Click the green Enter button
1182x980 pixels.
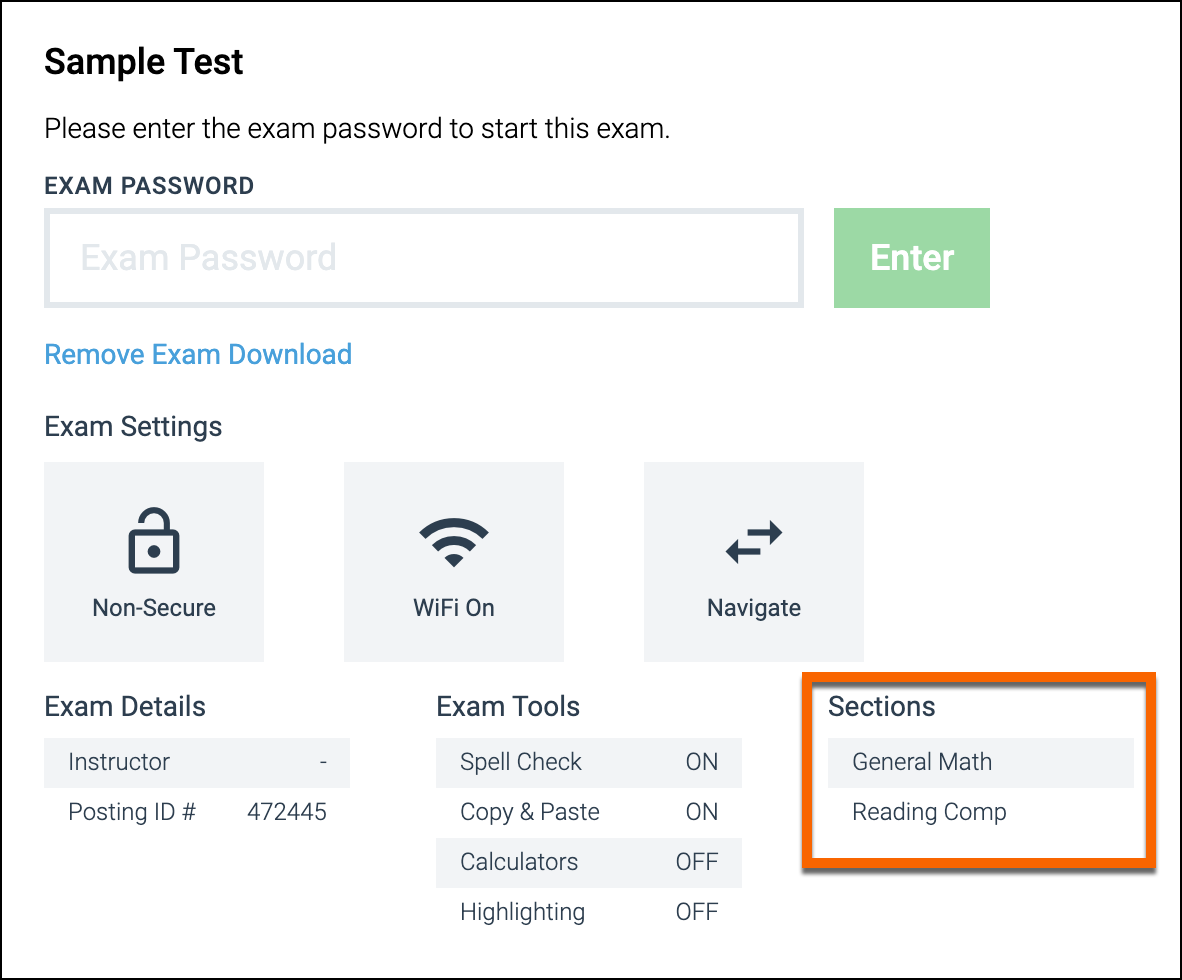911,258
